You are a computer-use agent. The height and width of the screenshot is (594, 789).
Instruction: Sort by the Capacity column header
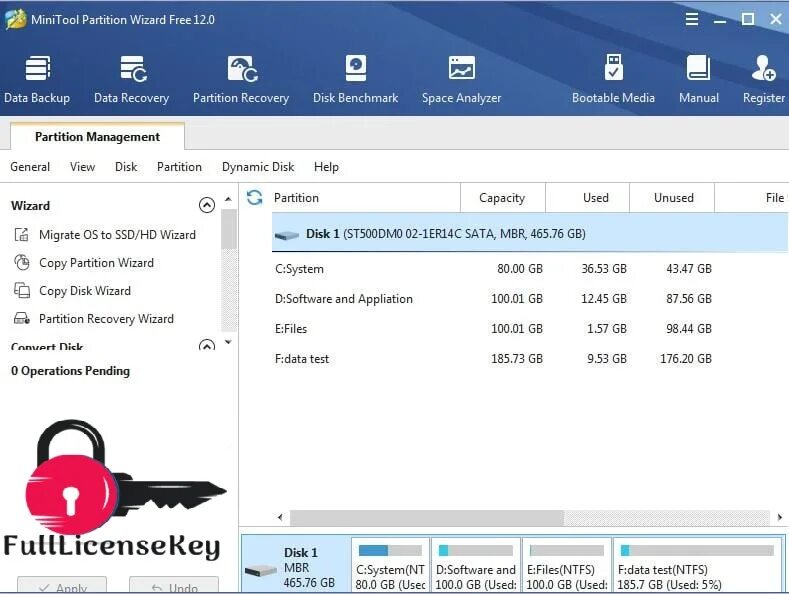point(502,198)
